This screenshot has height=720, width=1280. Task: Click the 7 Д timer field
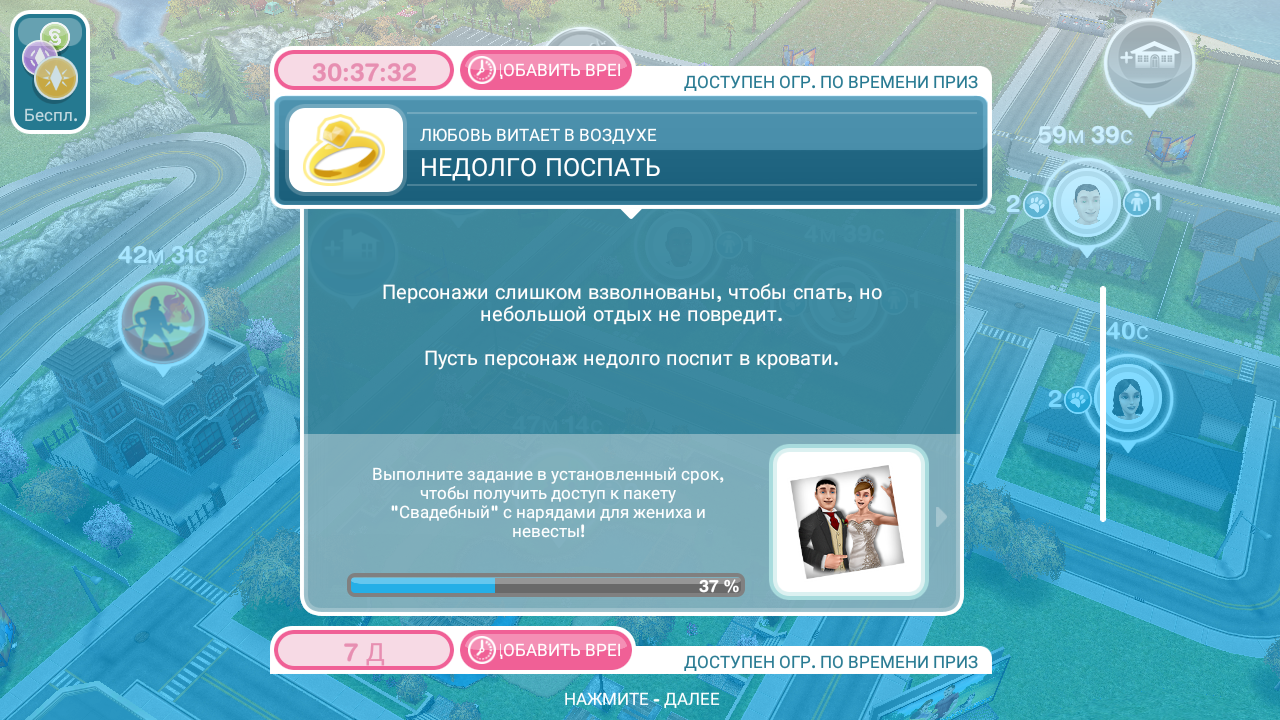coord(364,652)
